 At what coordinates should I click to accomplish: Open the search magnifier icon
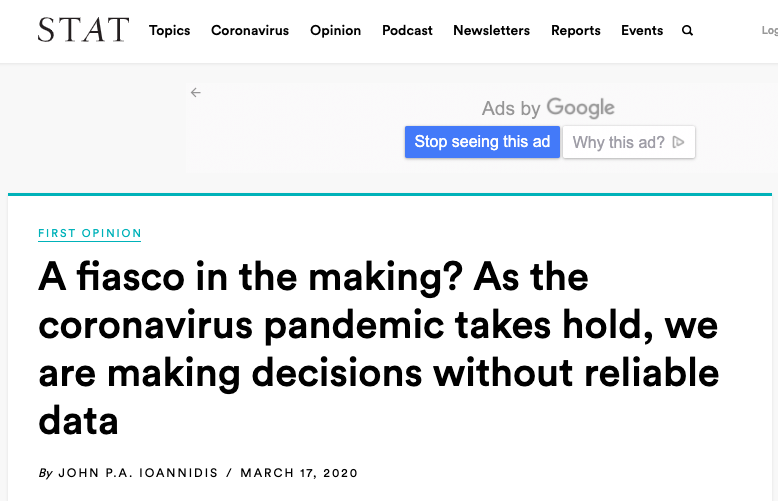[x=687, y=31]
